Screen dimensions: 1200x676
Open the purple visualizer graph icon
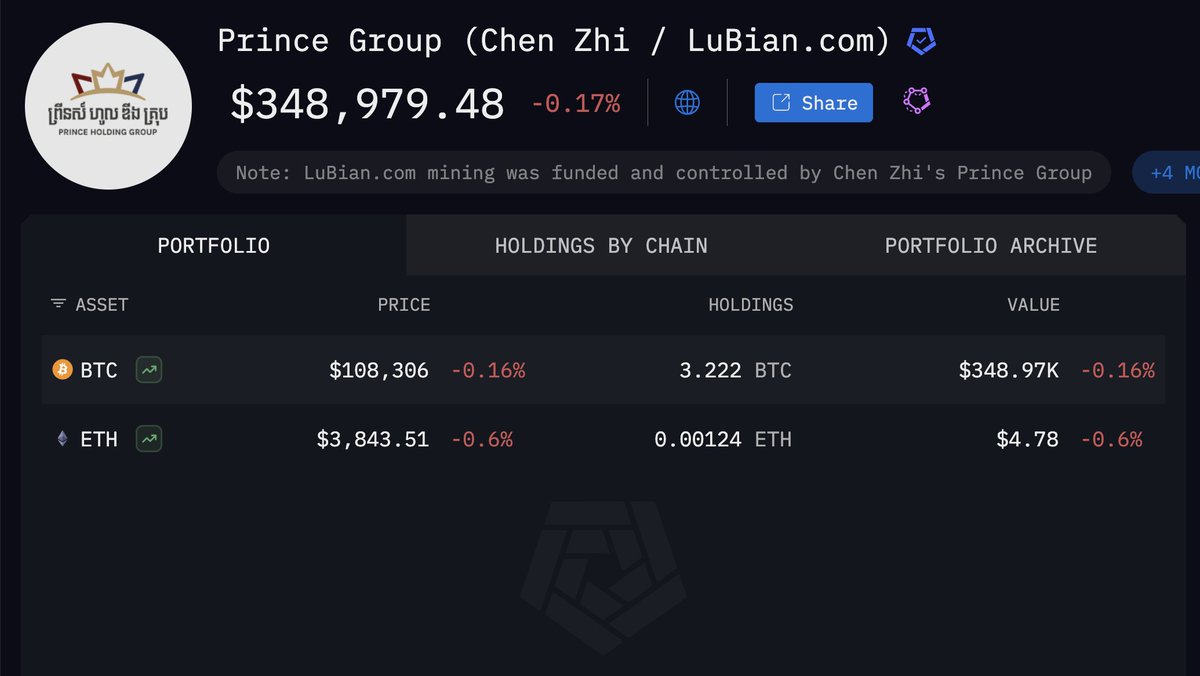tap(917, 101)
